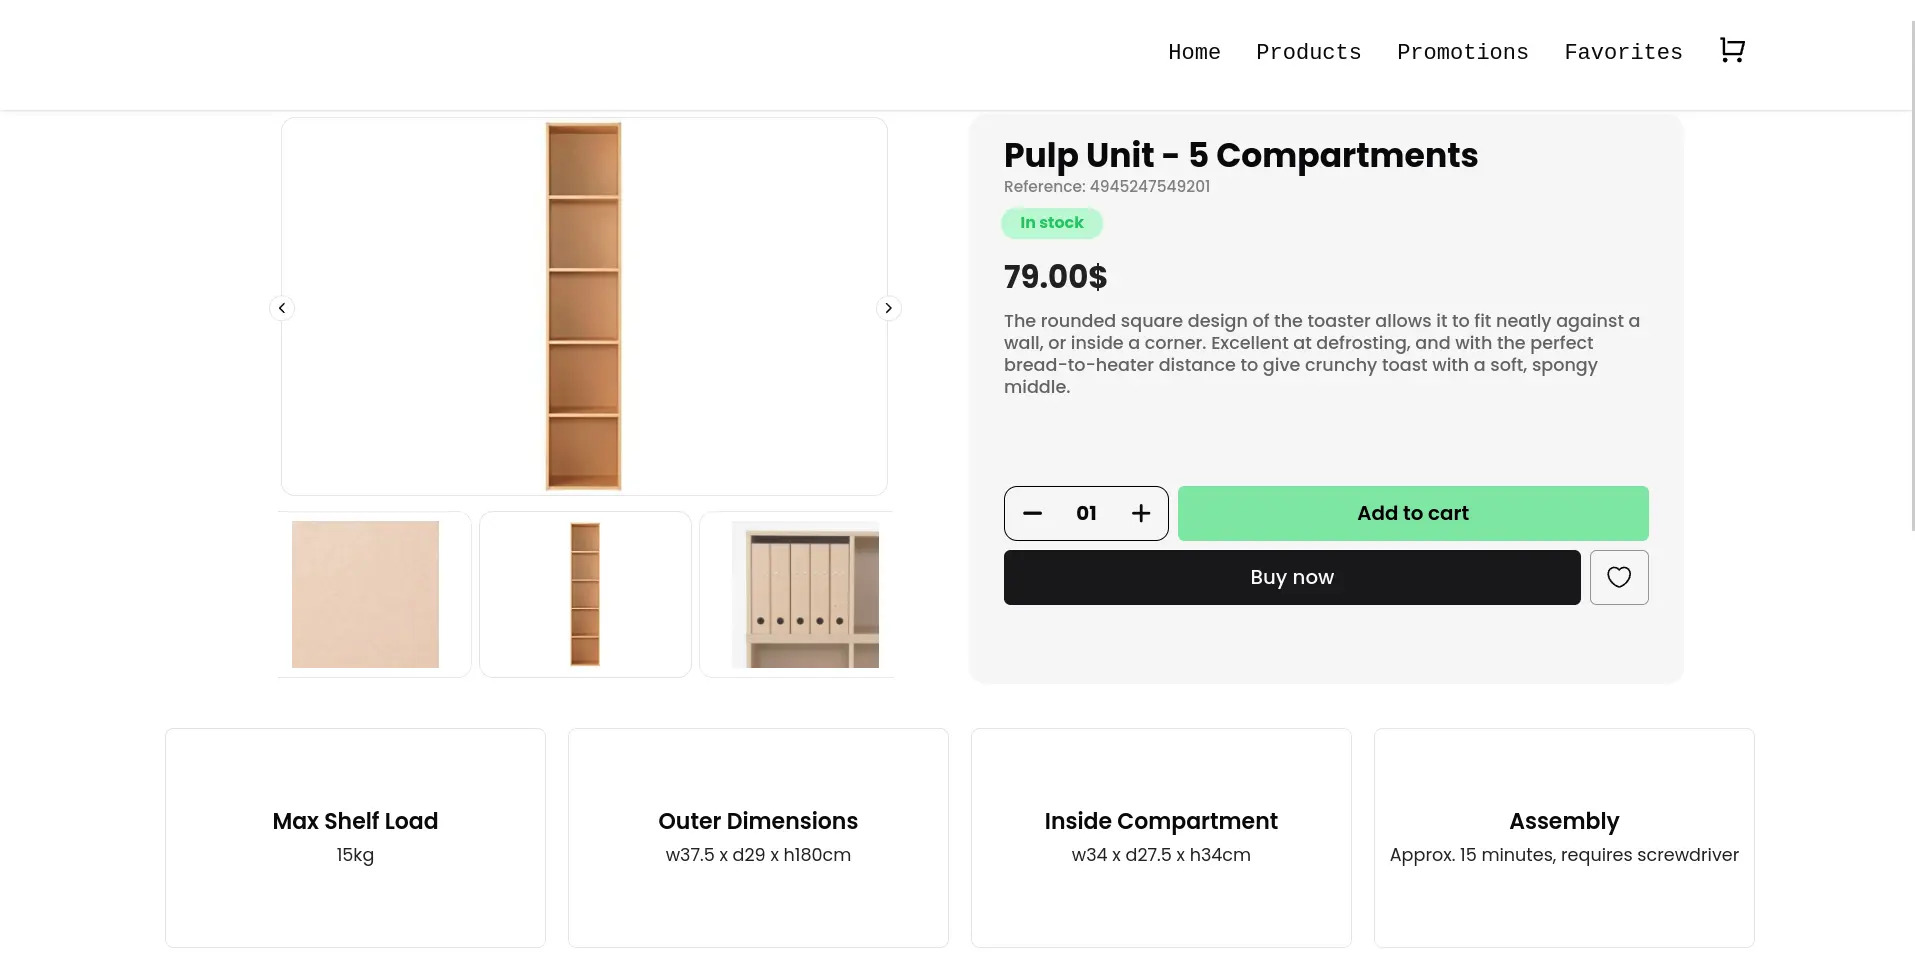Image resolution: width=1915 pixels, height=966 pixels.
Task: Show previous product image with left arrow
Action: [281, 308]
